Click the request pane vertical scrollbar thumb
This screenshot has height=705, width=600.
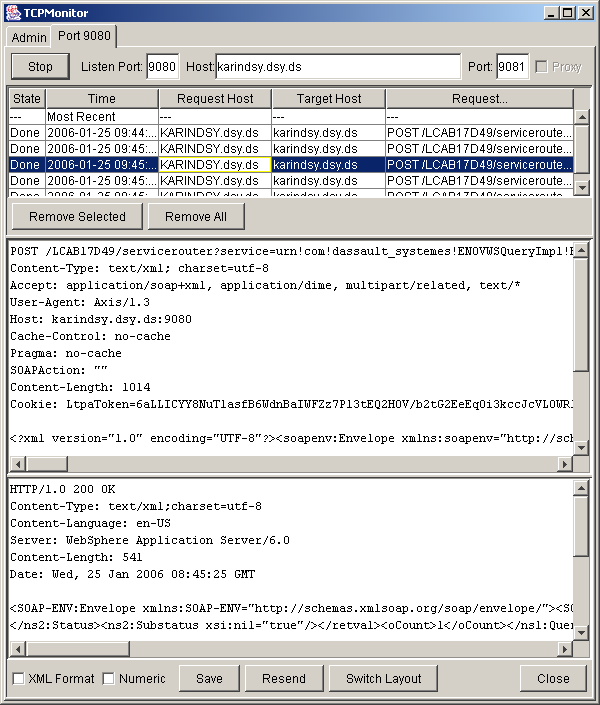(581, 315)
